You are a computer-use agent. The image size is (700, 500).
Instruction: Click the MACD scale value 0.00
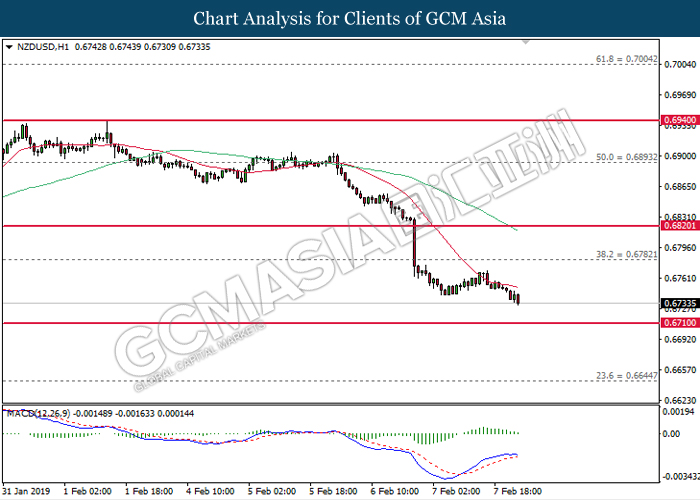671,434
